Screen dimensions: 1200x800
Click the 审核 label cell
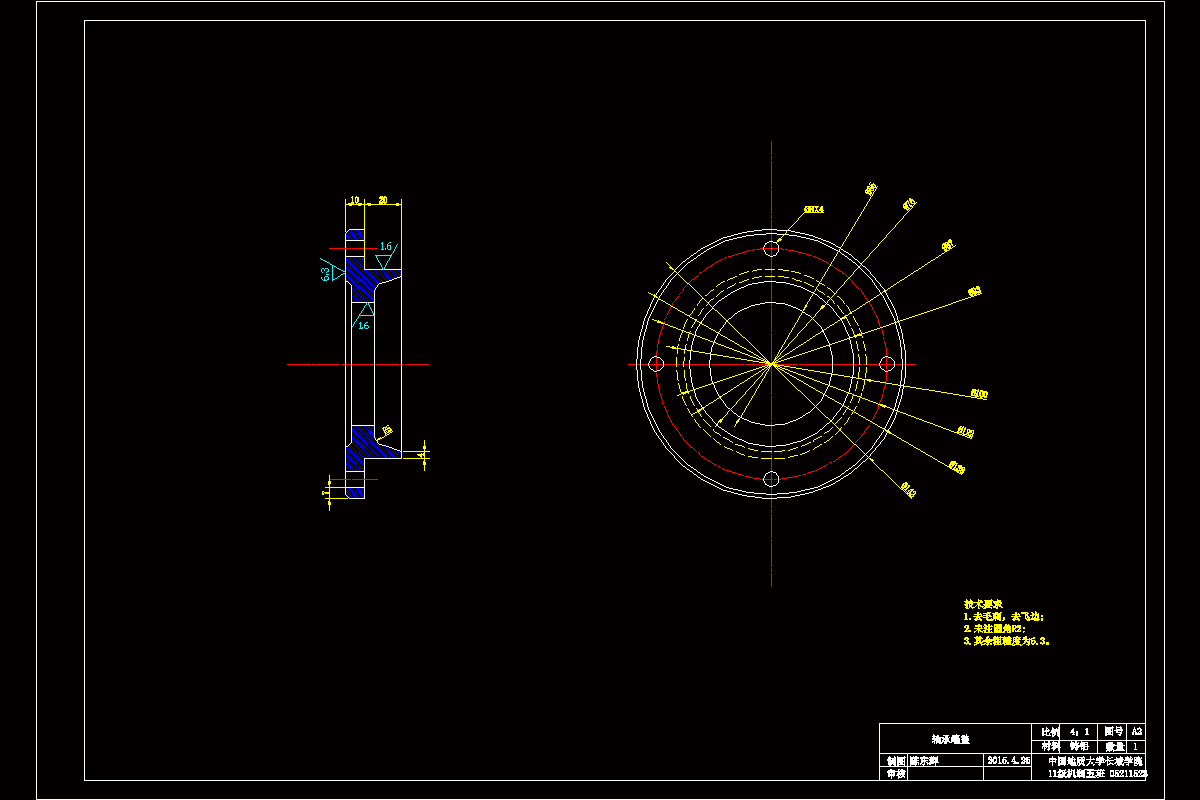[x=894, y=773]
